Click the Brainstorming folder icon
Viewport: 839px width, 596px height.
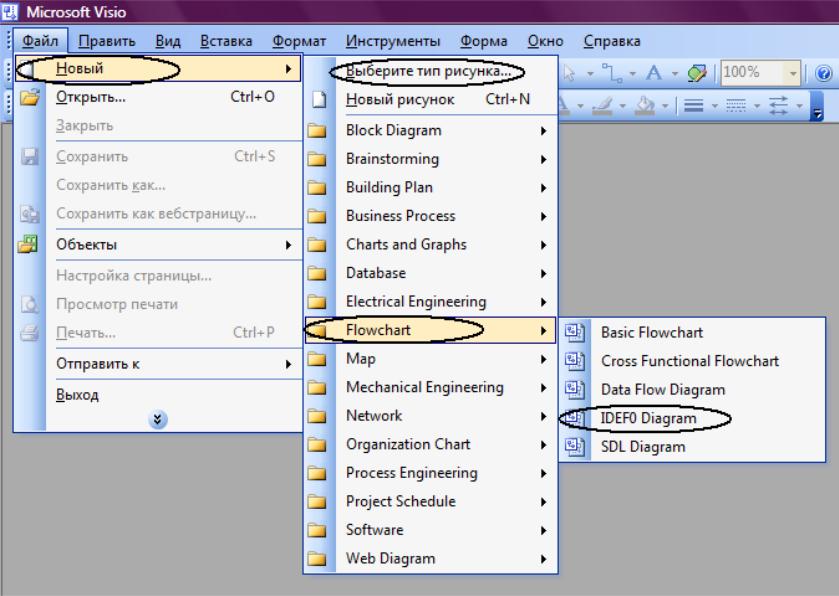pyautogui.click(x=317, y=159)
